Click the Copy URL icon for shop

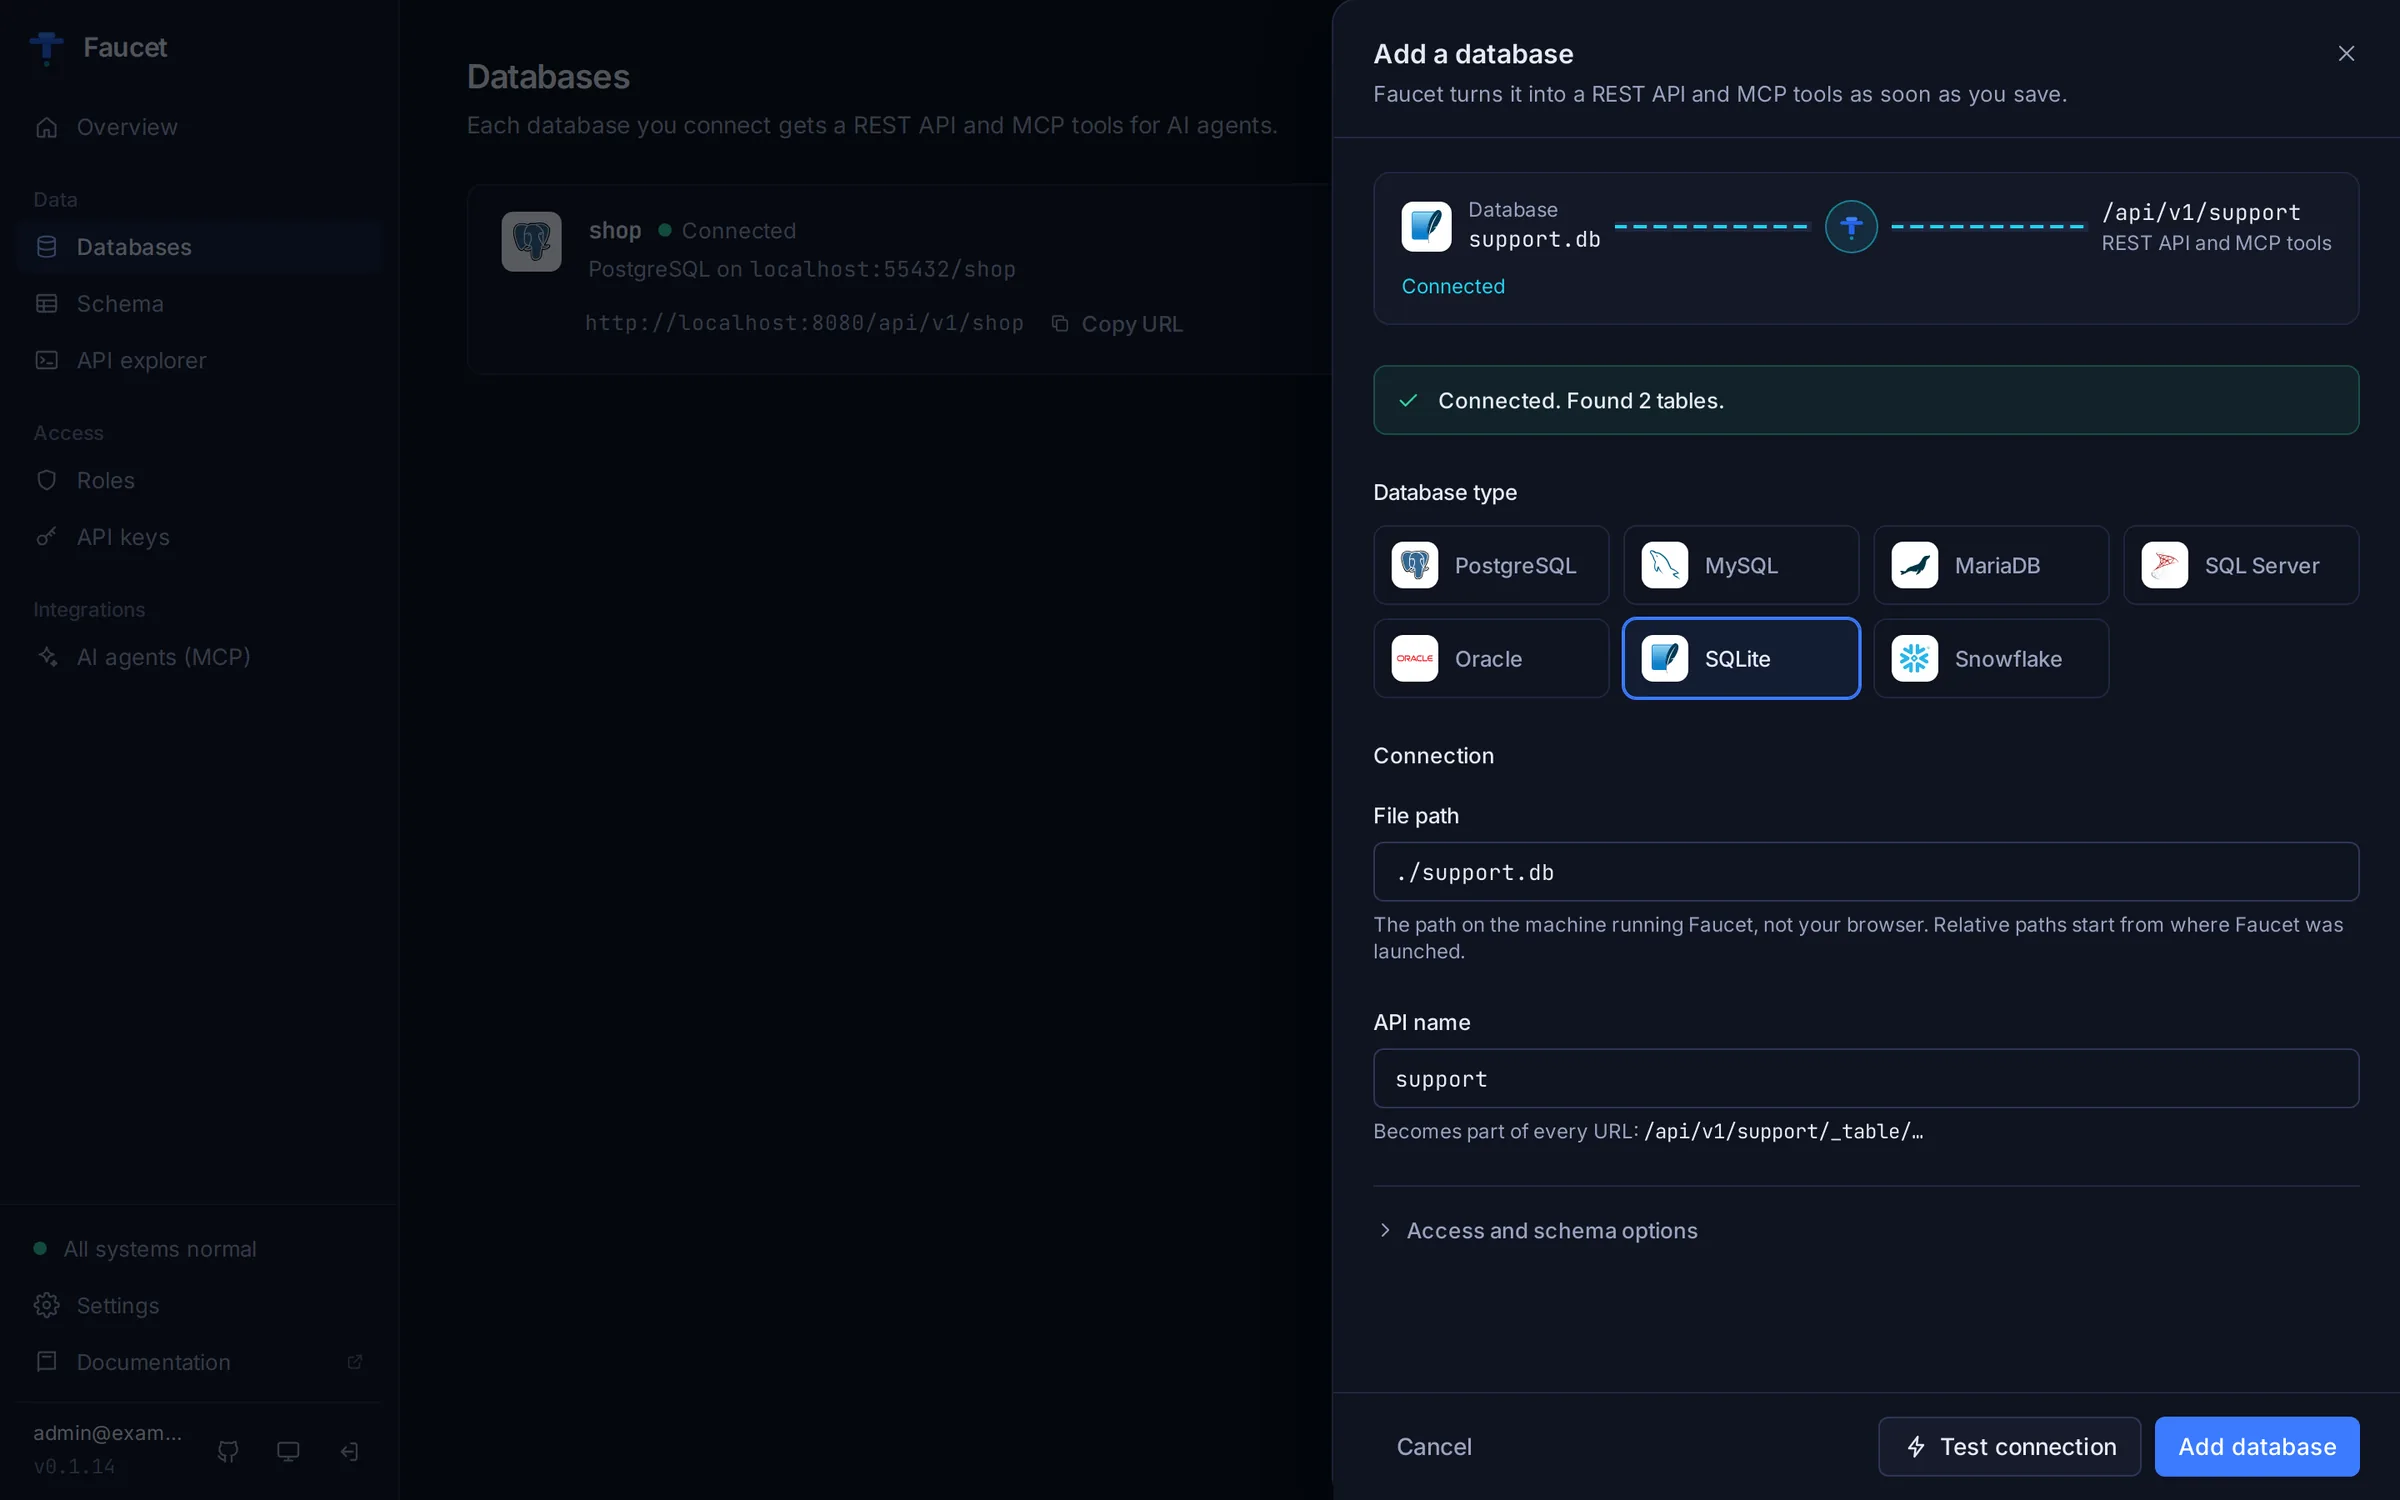pyautogui.click(x=1060, y=324)
